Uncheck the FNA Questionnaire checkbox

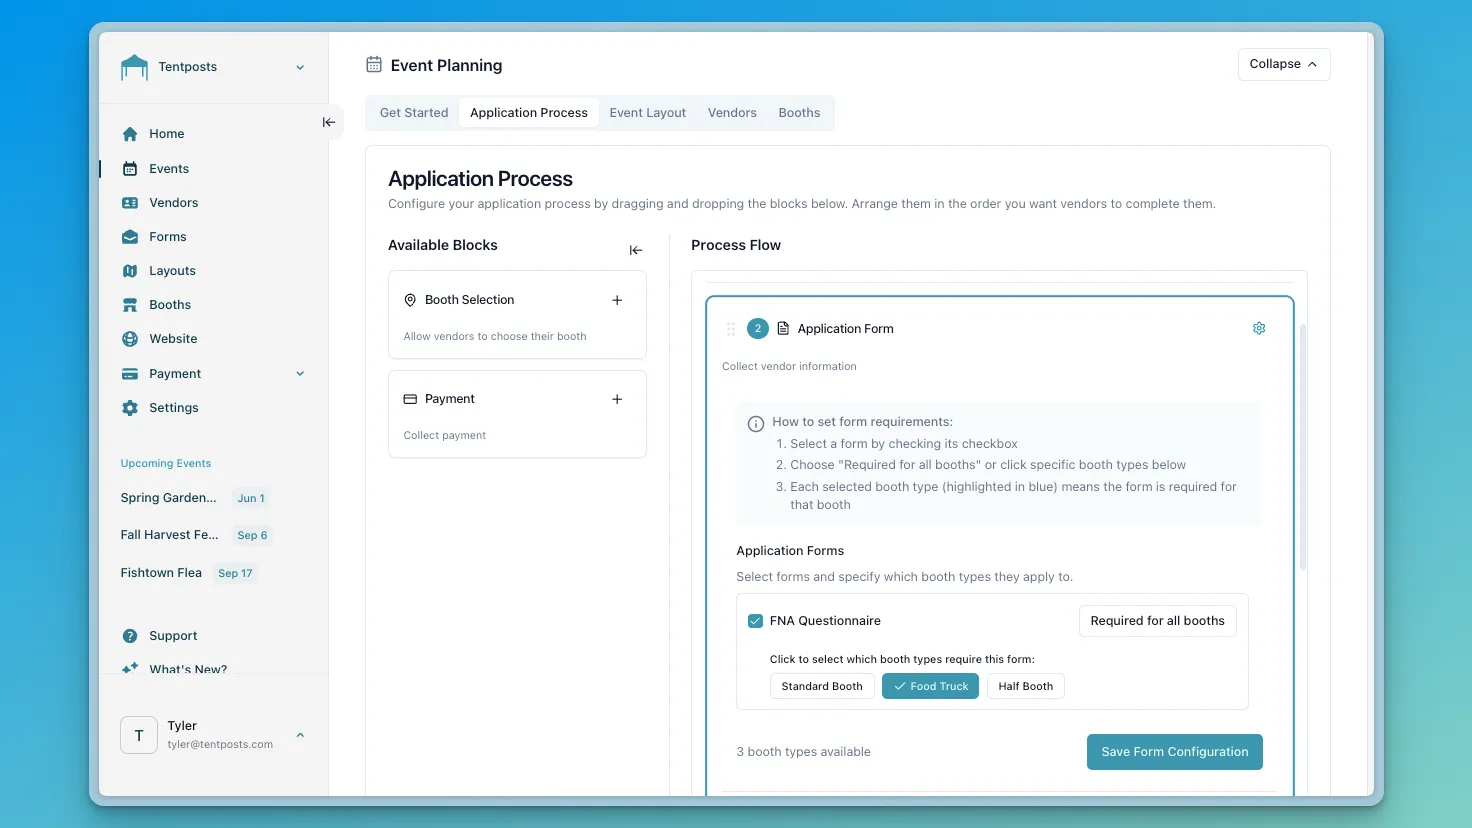coord(755,620)
